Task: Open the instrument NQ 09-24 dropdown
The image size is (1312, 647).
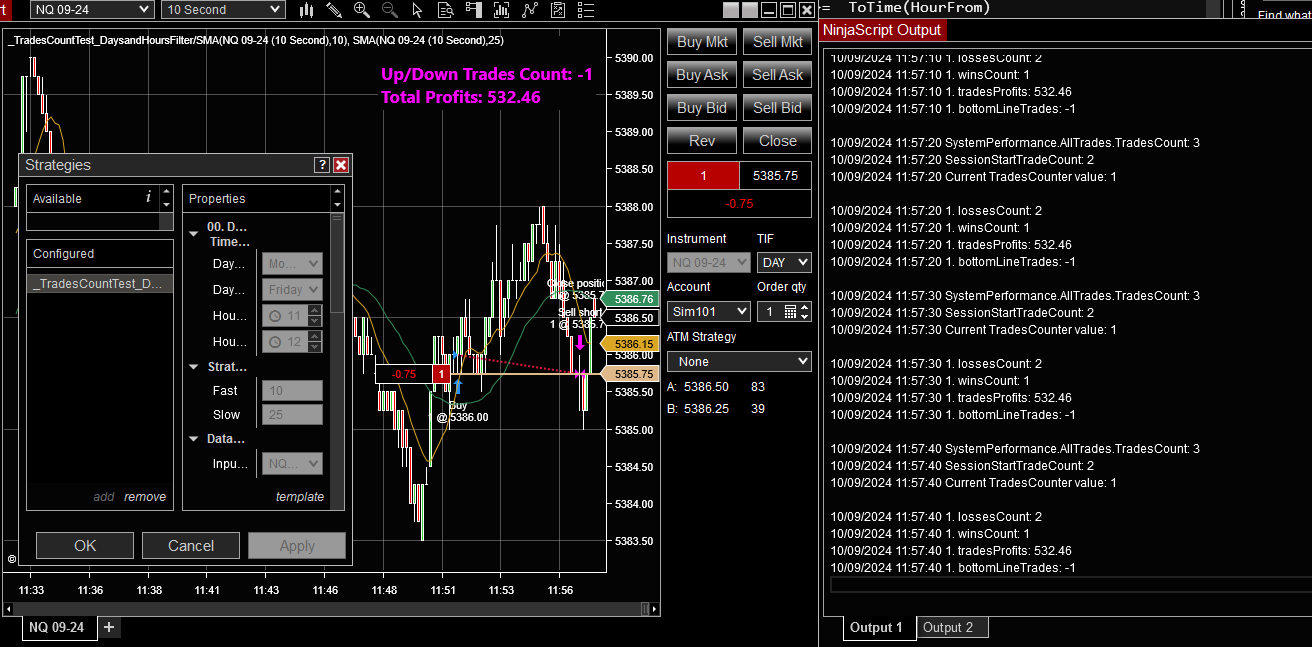Action: (91, 9)
